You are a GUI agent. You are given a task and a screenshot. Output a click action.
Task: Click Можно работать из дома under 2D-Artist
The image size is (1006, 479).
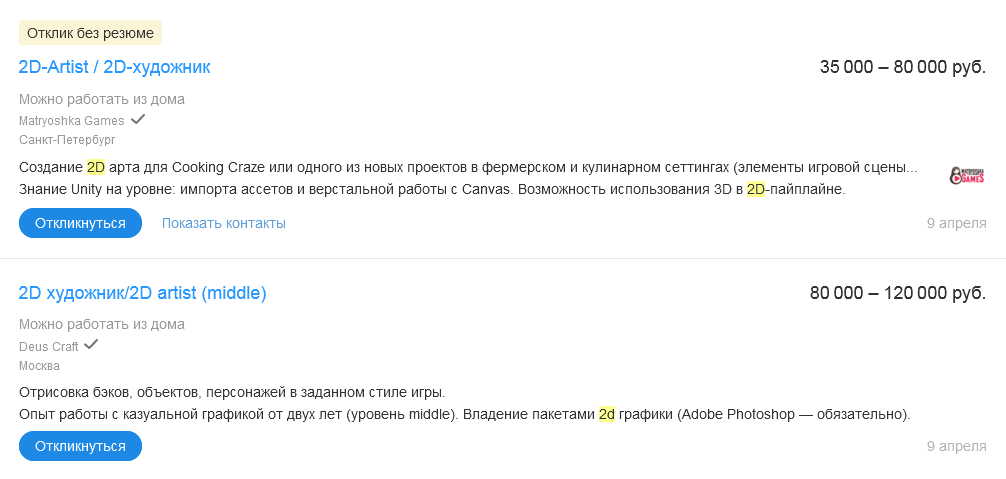101,99
